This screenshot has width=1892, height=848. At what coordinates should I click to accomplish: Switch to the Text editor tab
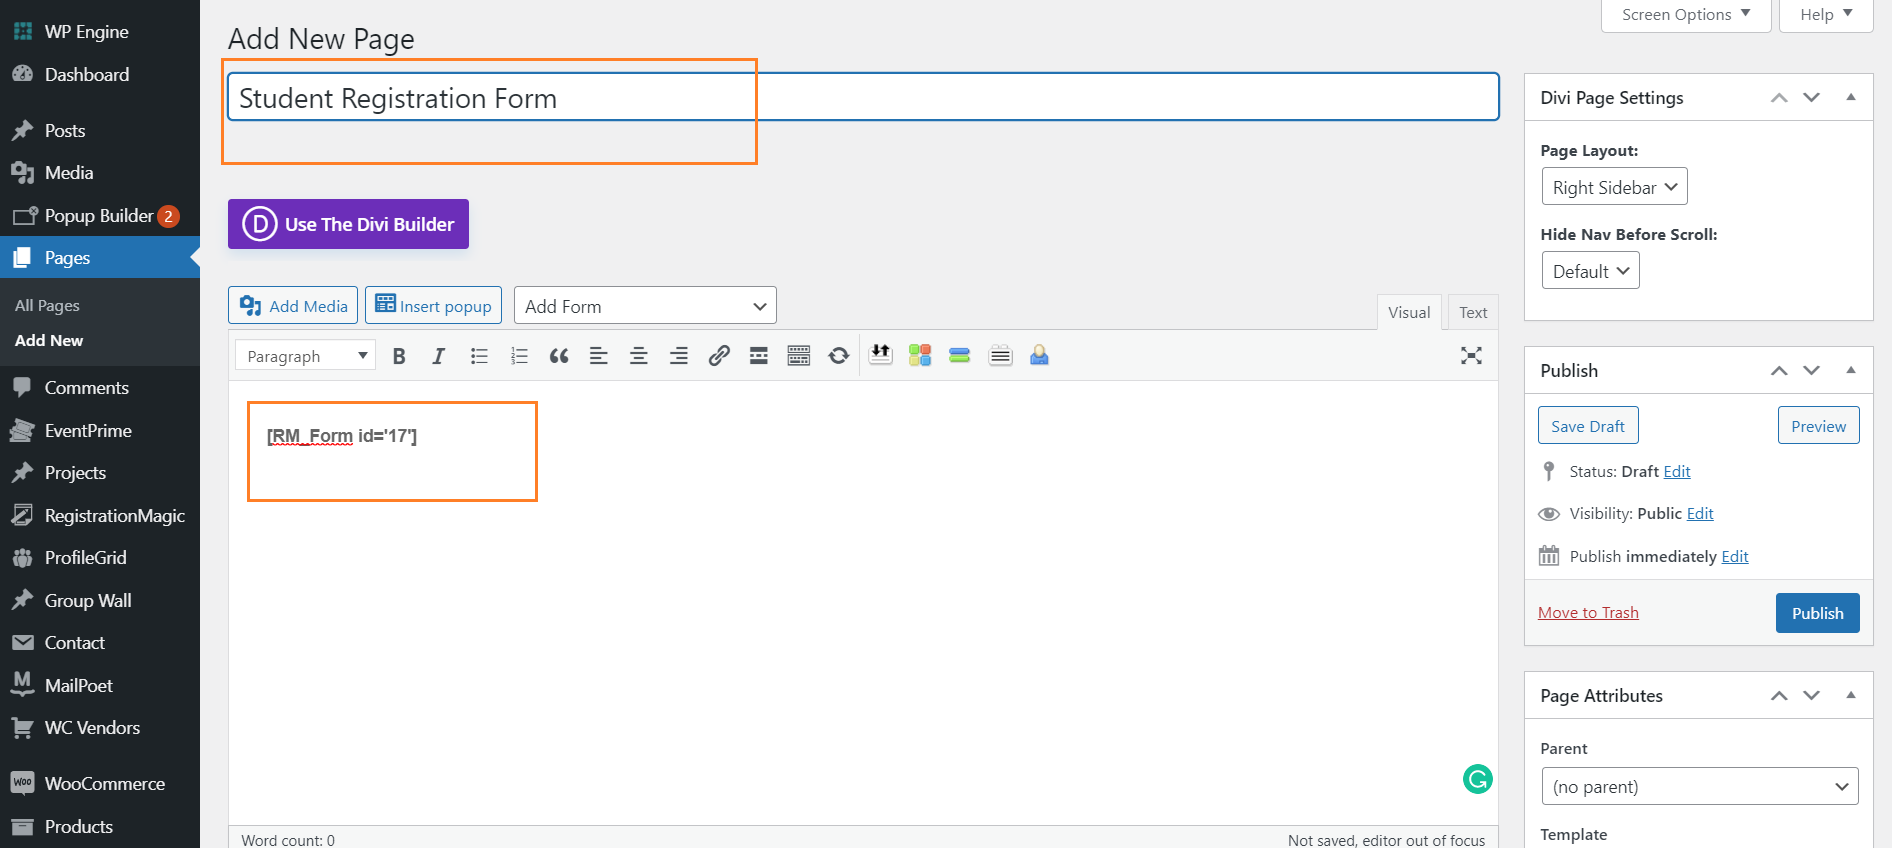click(x=1472, y=312)
